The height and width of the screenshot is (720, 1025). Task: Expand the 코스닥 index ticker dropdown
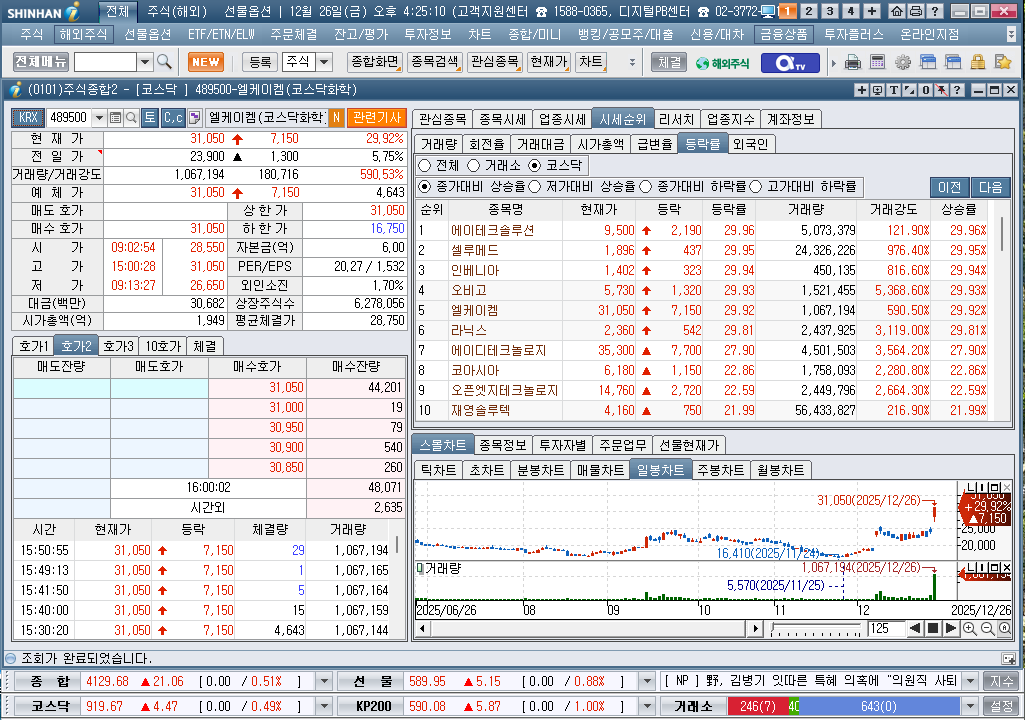324,706
